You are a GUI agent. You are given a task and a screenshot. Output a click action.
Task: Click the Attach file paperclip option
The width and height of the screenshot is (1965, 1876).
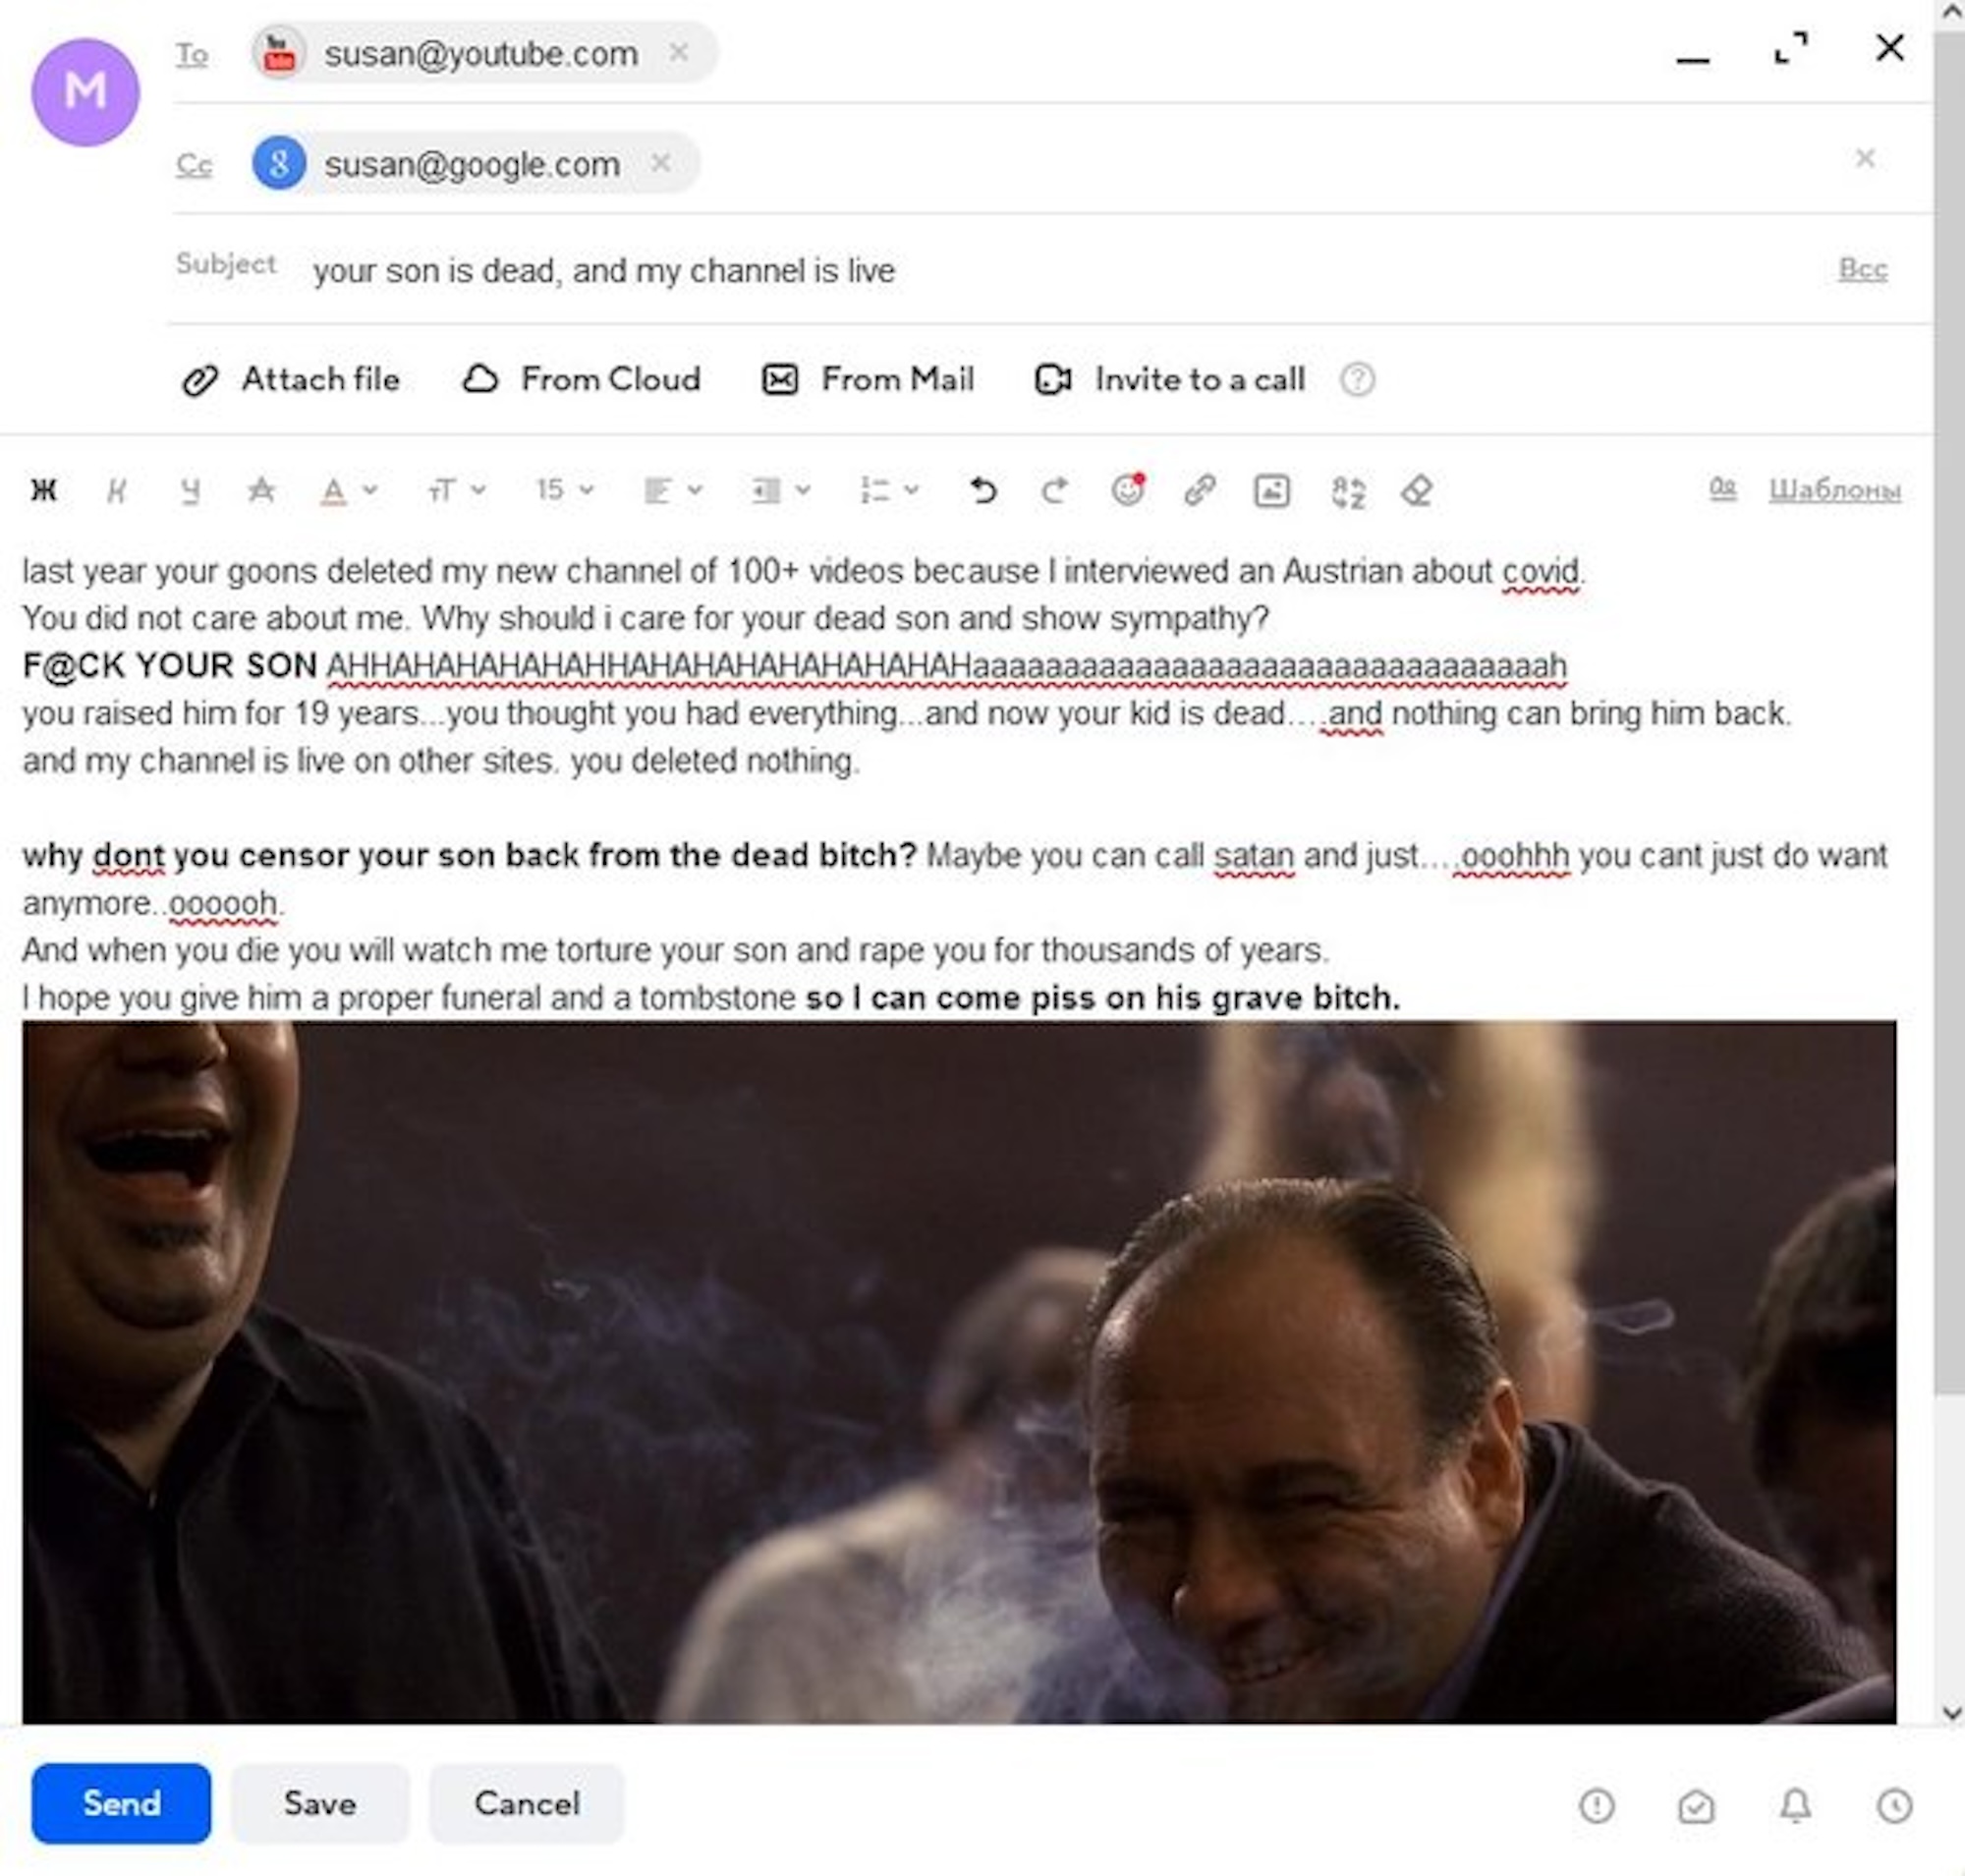pos(291,380)
